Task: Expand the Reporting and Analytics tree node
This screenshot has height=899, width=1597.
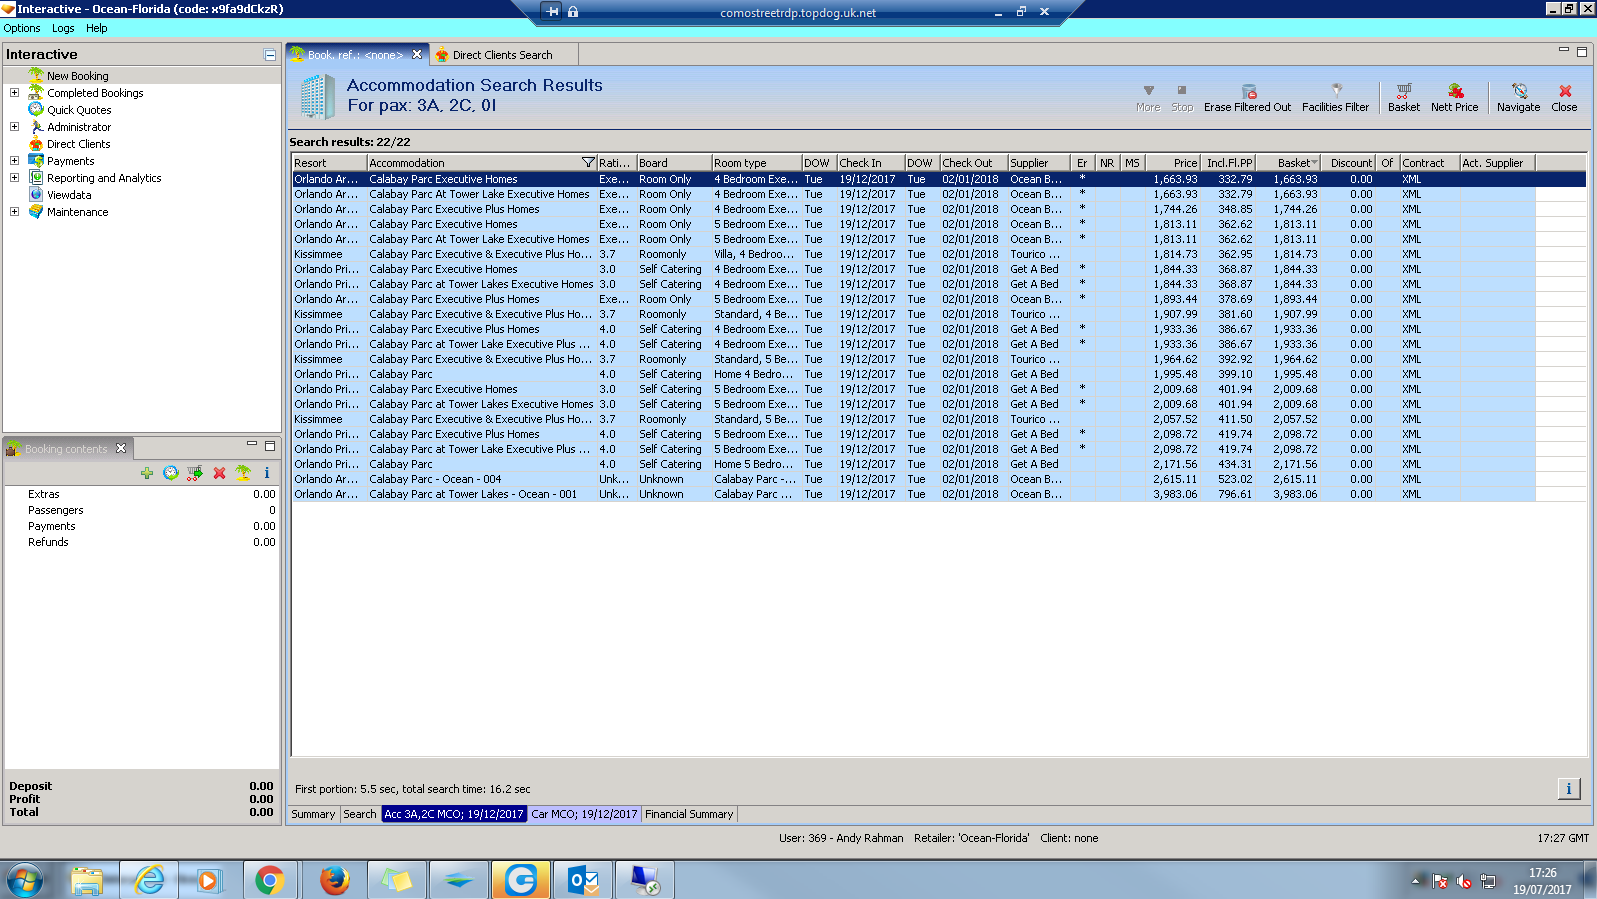Action: pyautogui.click(x=14, y=178)
